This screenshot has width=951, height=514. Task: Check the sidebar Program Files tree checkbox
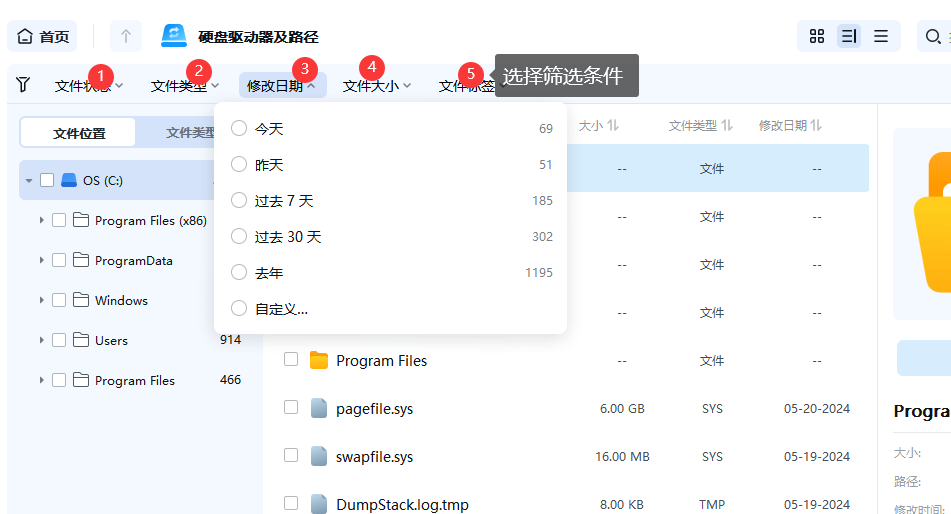[x=59, y=380]
